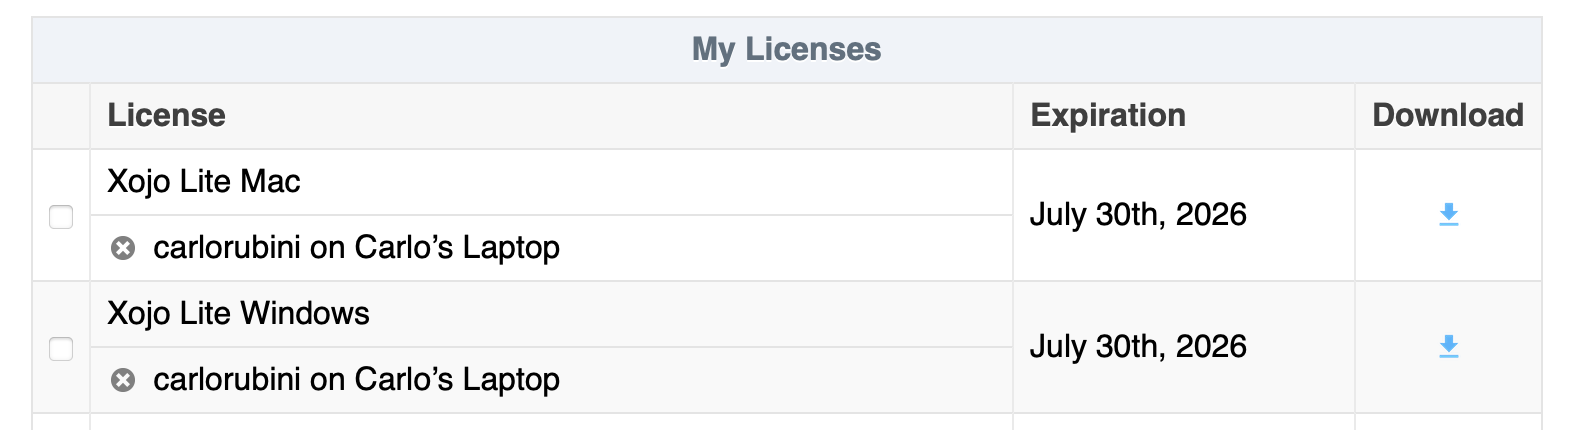The image size is (1584, 430).
Task: Open the Xojo Lite Windows license name
Action: pyautogui.click(x=238, y=314)
